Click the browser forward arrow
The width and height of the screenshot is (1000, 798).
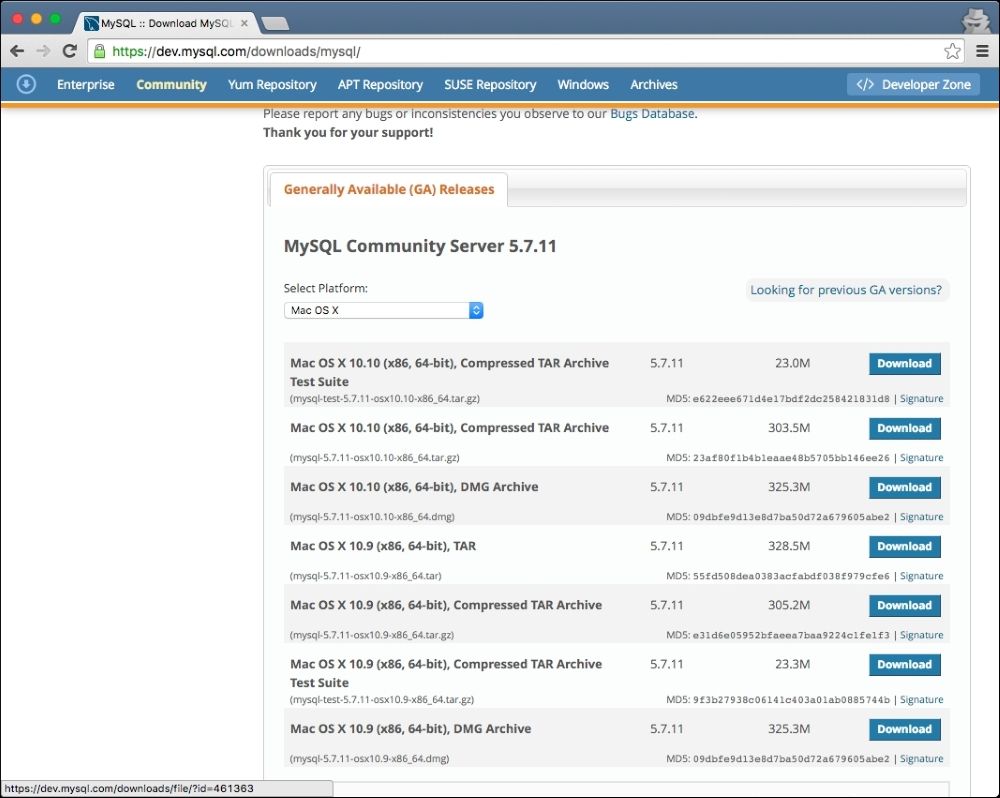point(43,51)
